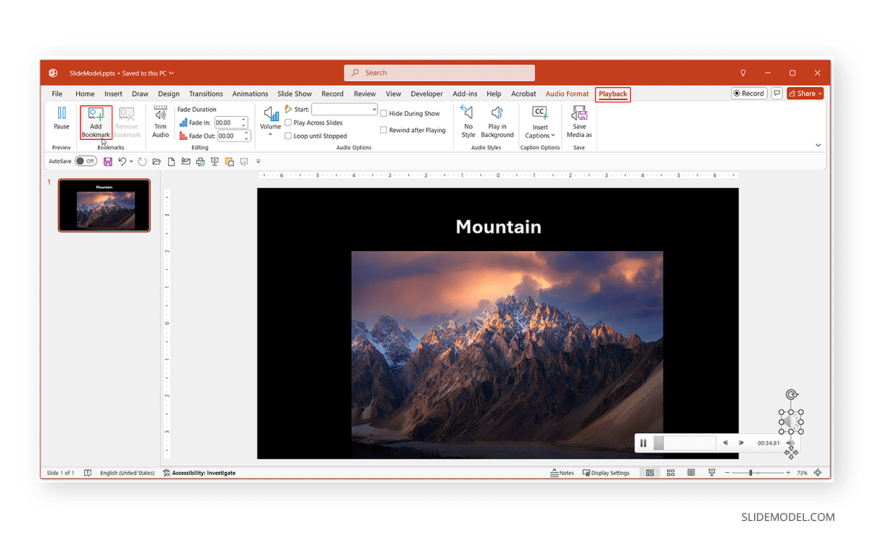Click the Add Bookmark button

coord(95,122)
